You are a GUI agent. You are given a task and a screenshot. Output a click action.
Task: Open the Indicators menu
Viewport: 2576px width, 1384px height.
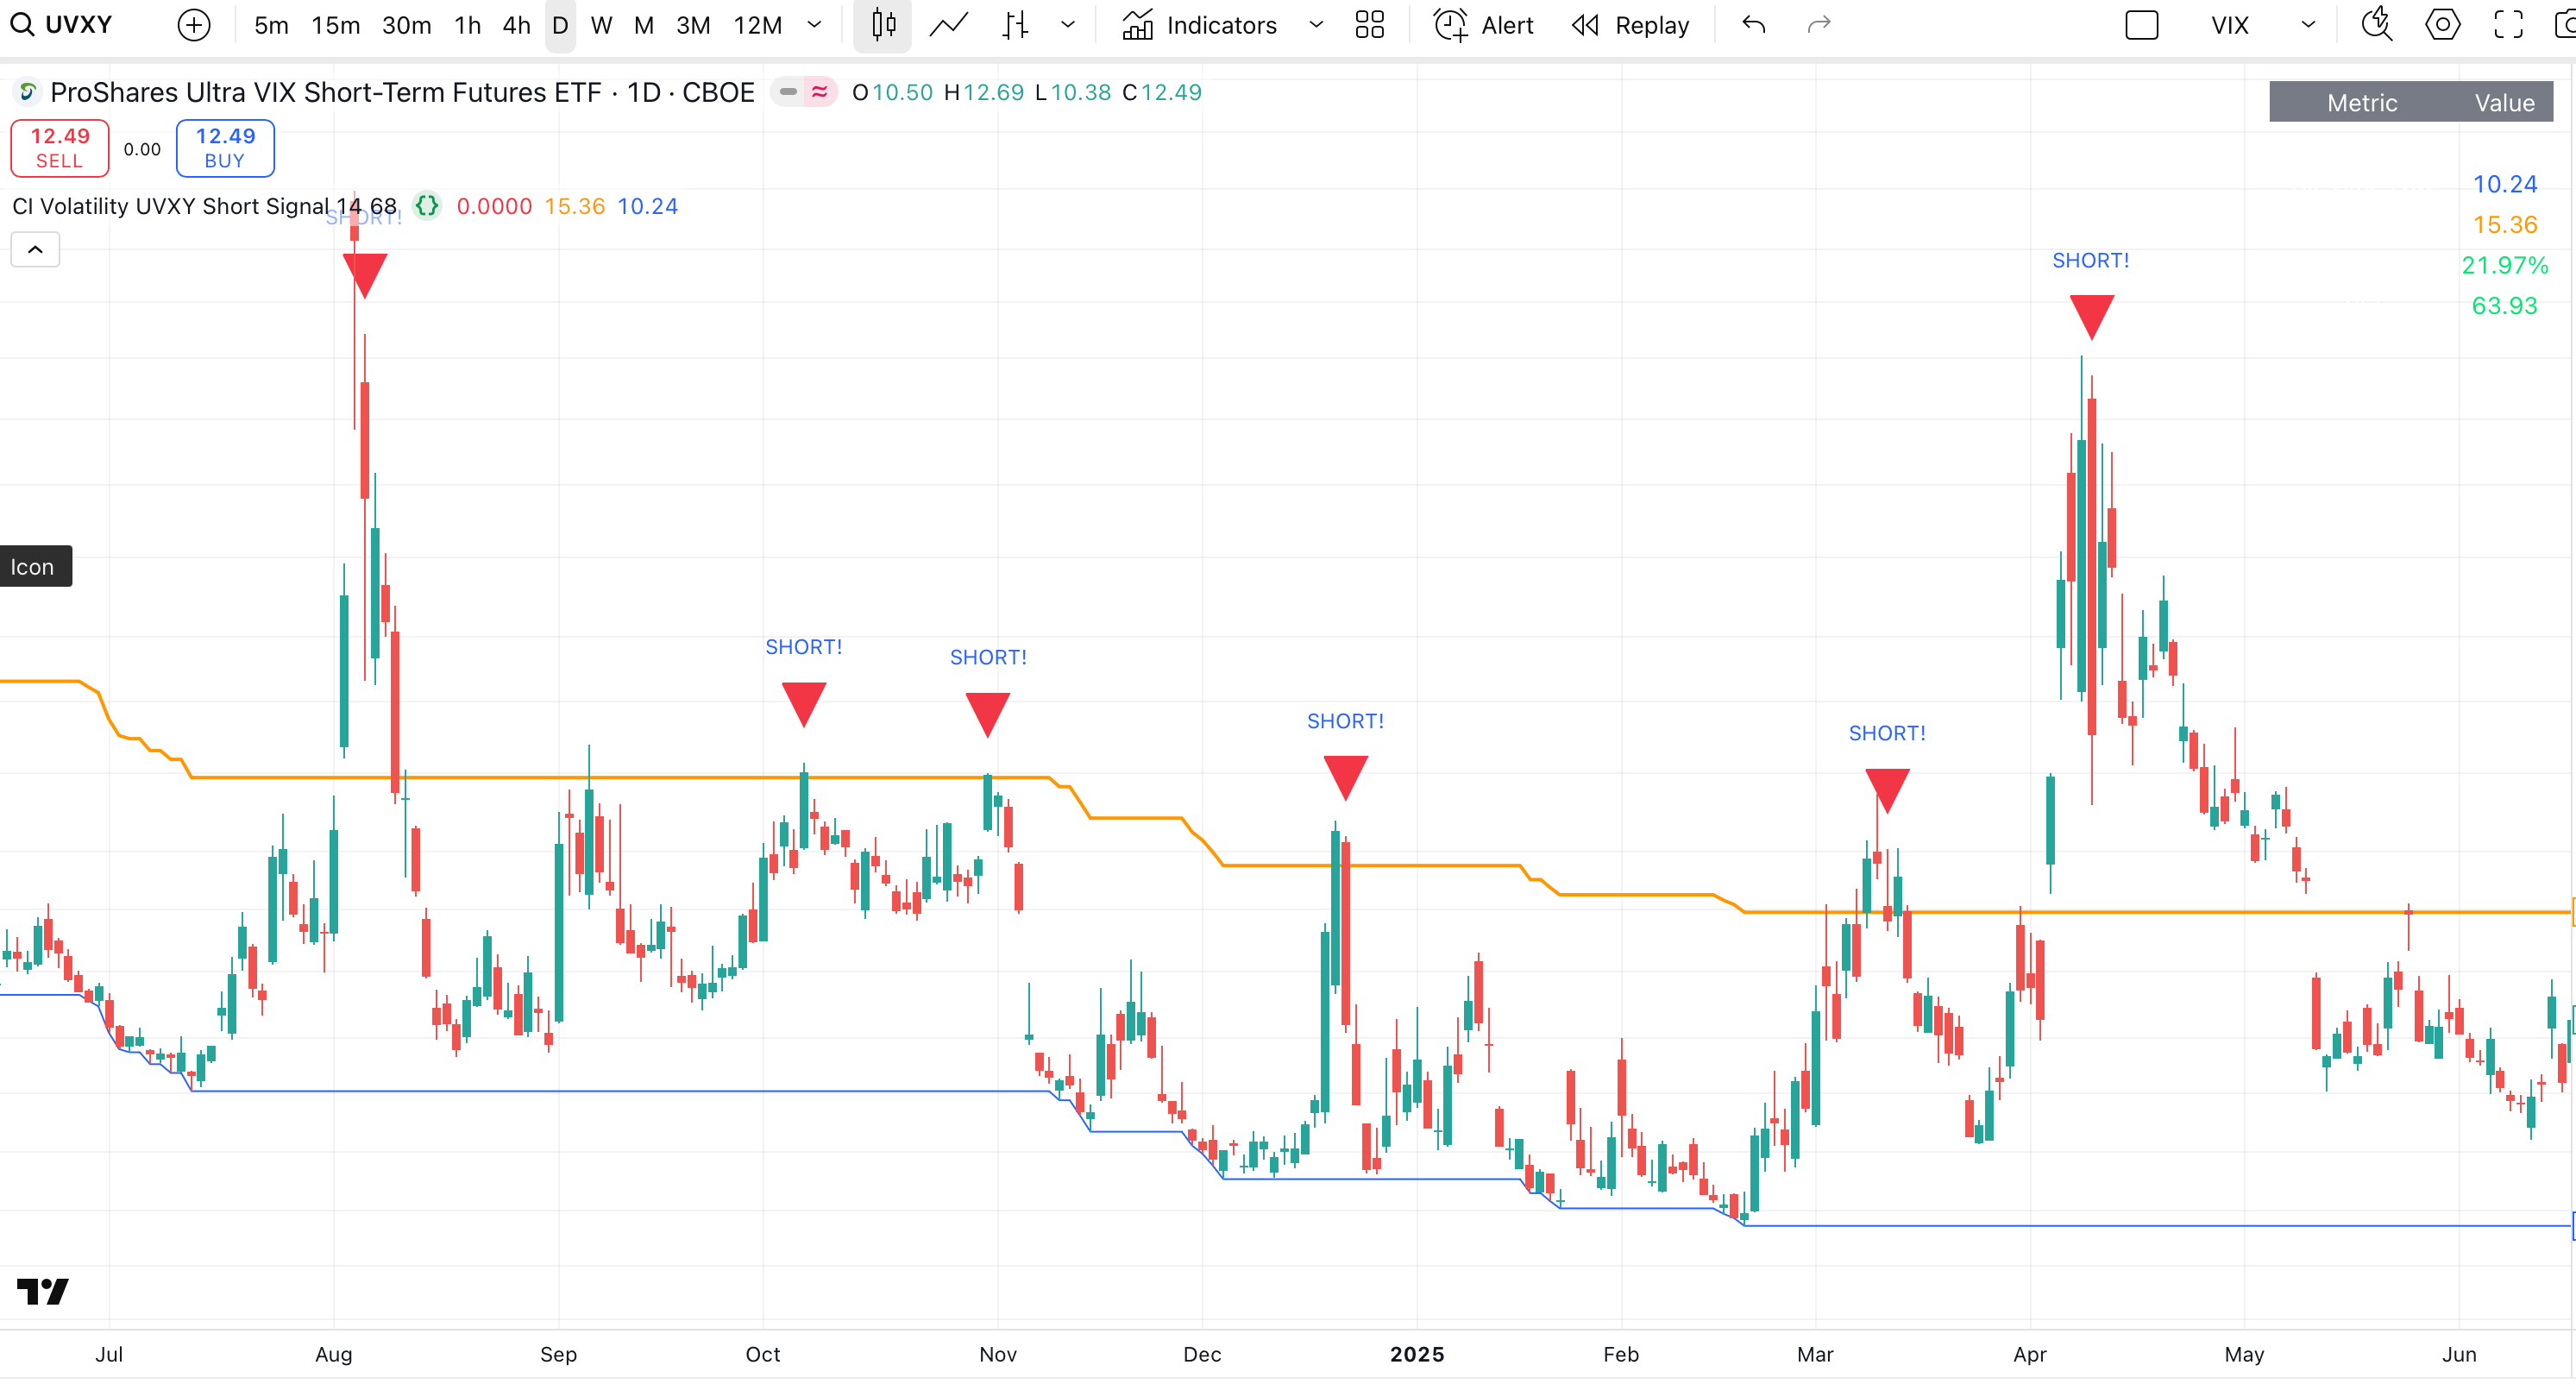[1200, 25]
